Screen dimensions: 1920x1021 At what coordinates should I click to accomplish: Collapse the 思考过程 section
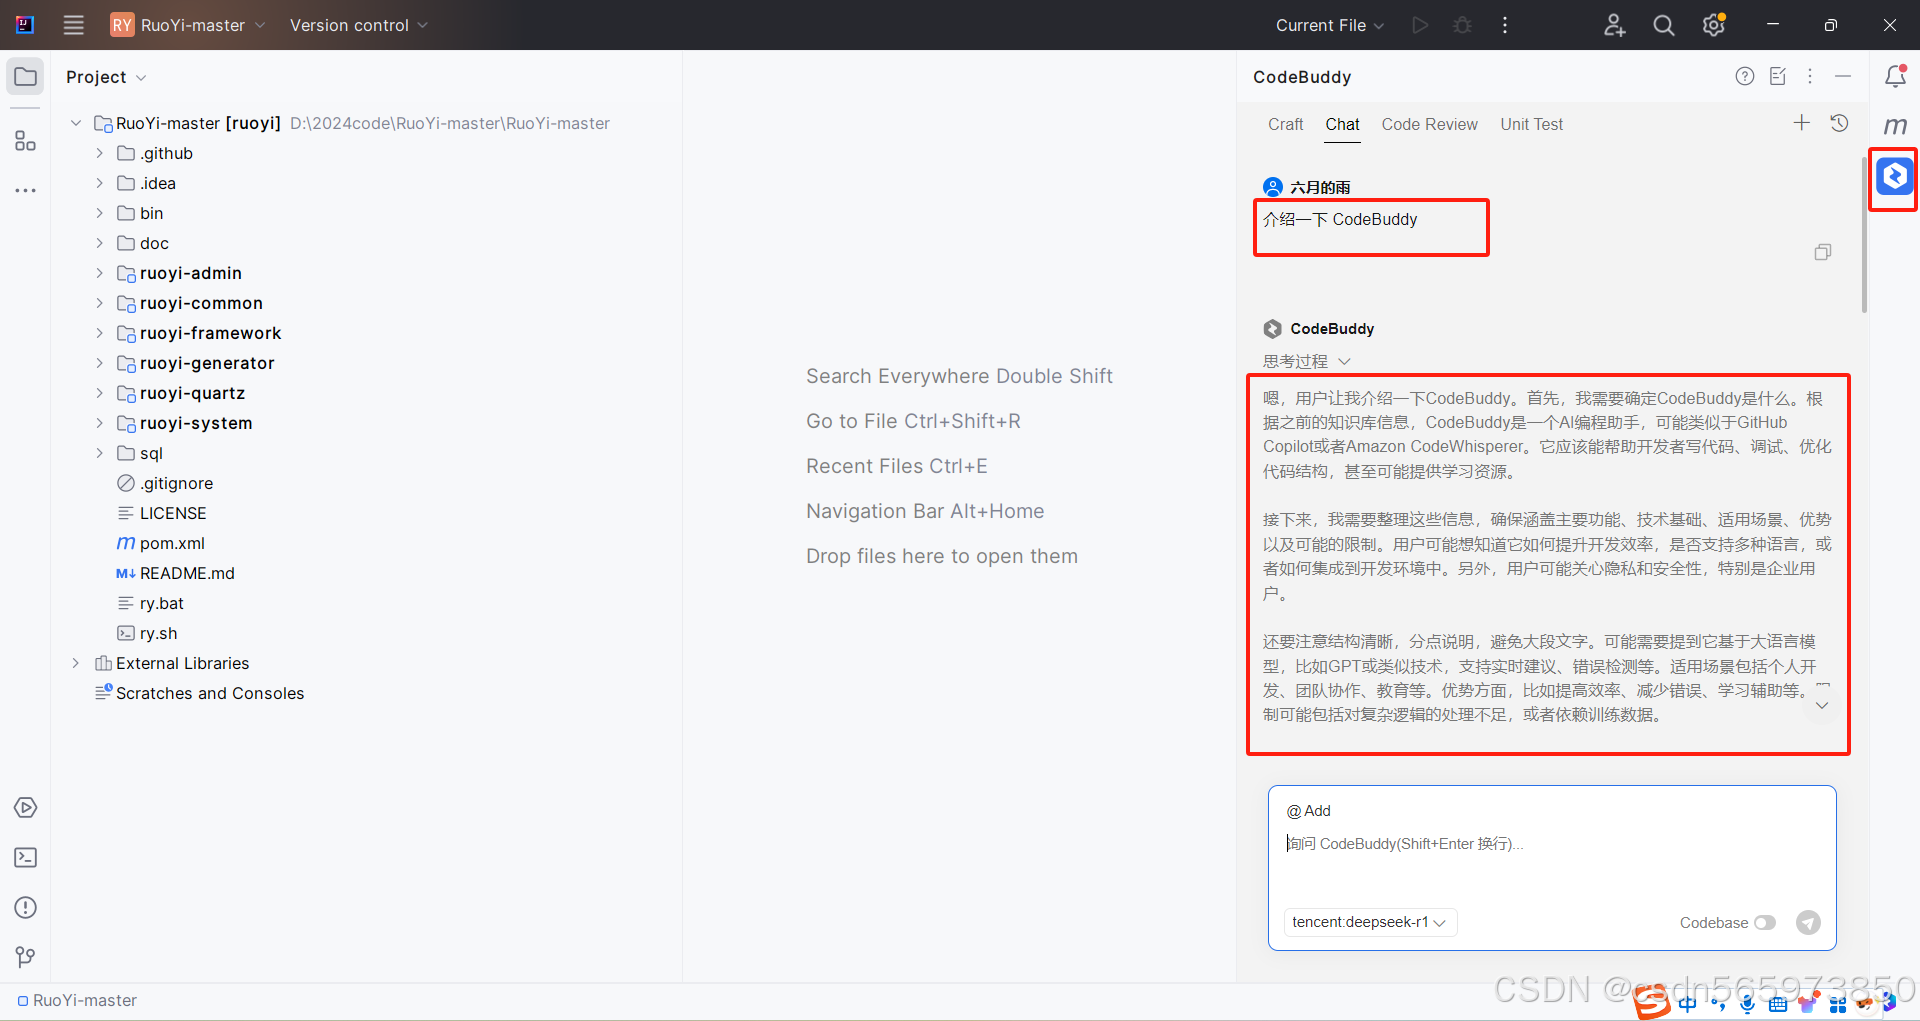pyautogui.click(x=1307, y=361)
